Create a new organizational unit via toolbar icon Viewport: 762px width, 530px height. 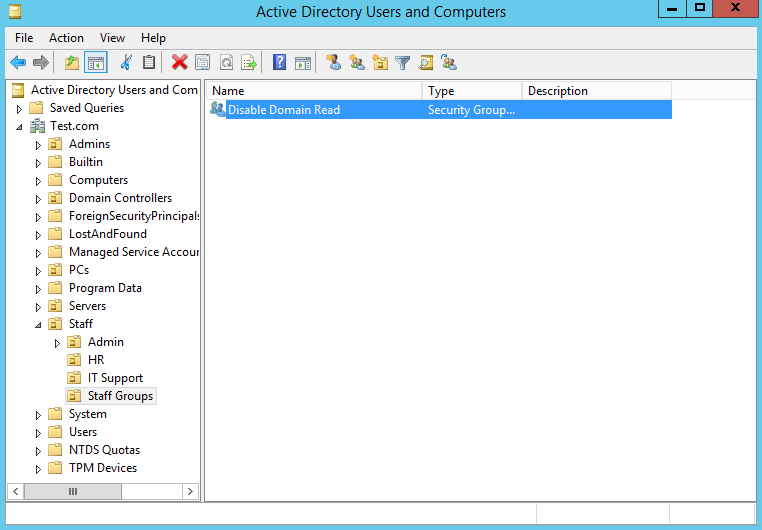pyautogui.click(x=380, y=62)
